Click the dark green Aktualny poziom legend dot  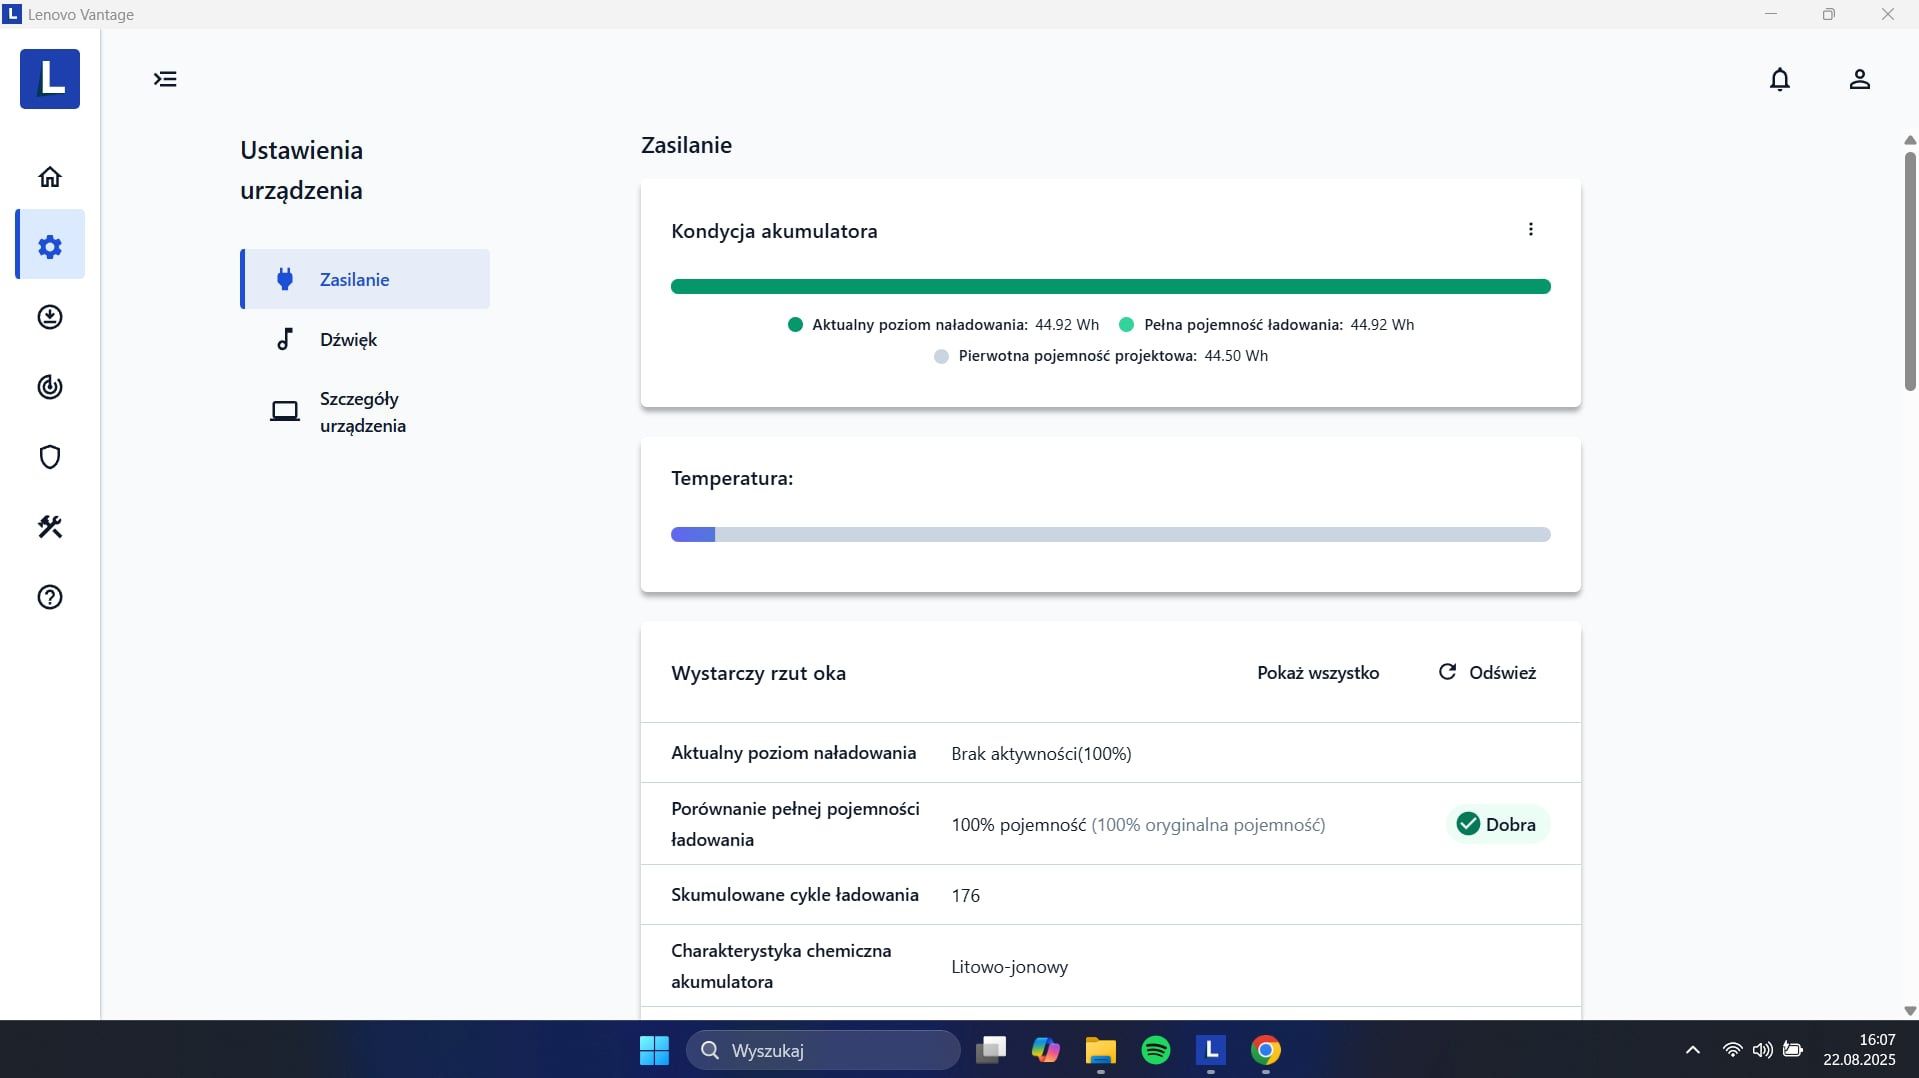[795, 325]
